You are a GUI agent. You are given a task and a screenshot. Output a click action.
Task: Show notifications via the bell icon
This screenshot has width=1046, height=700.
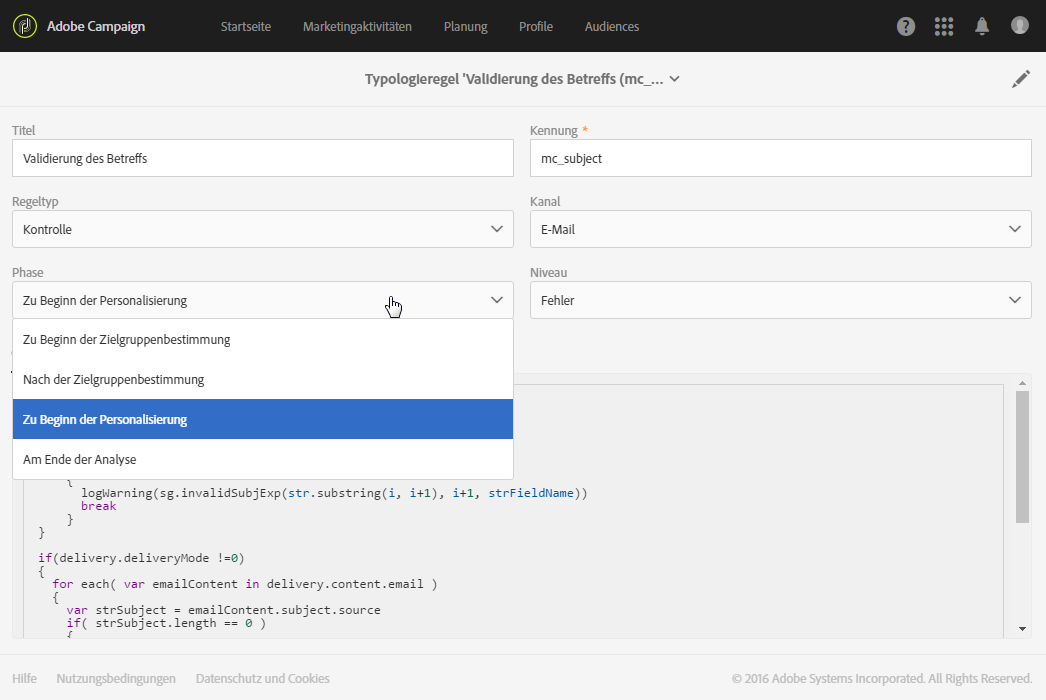click(x=983, y=27)
